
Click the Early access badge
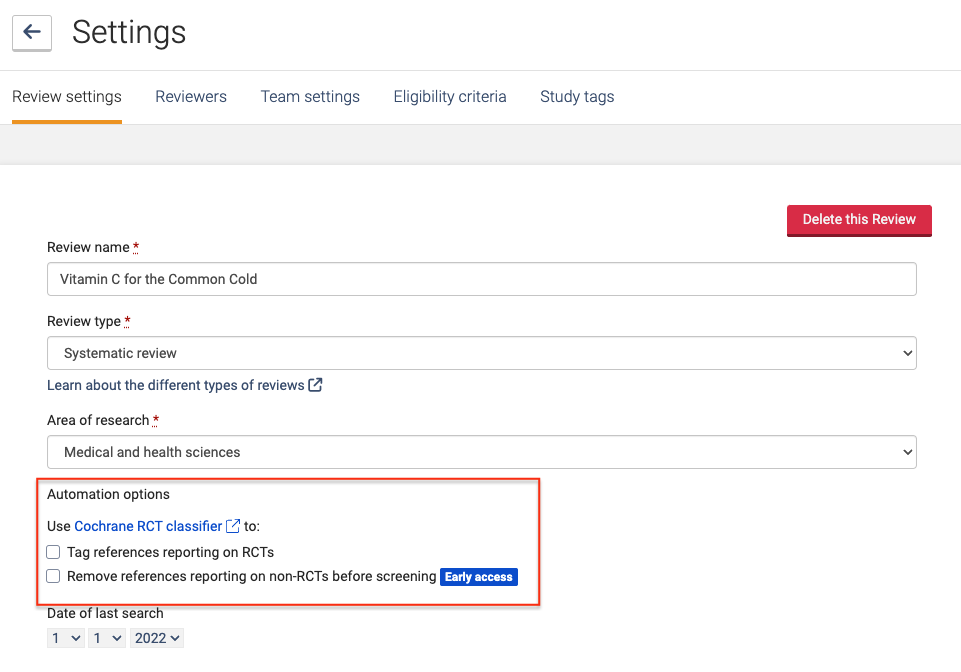pyautogui.click(x=479, y=577)
